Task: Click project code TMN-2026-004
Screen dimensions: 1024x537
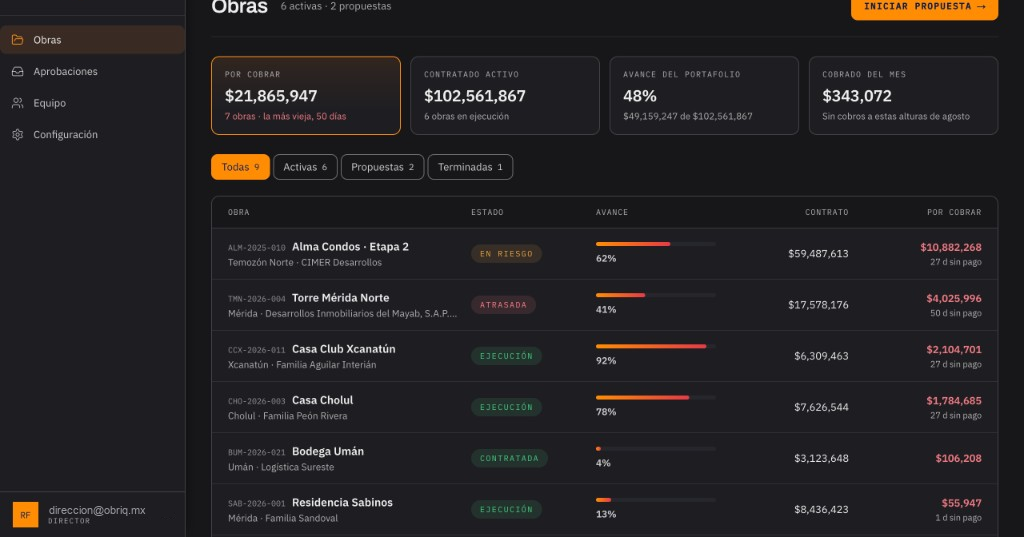Action: click(x=257, y=299)
